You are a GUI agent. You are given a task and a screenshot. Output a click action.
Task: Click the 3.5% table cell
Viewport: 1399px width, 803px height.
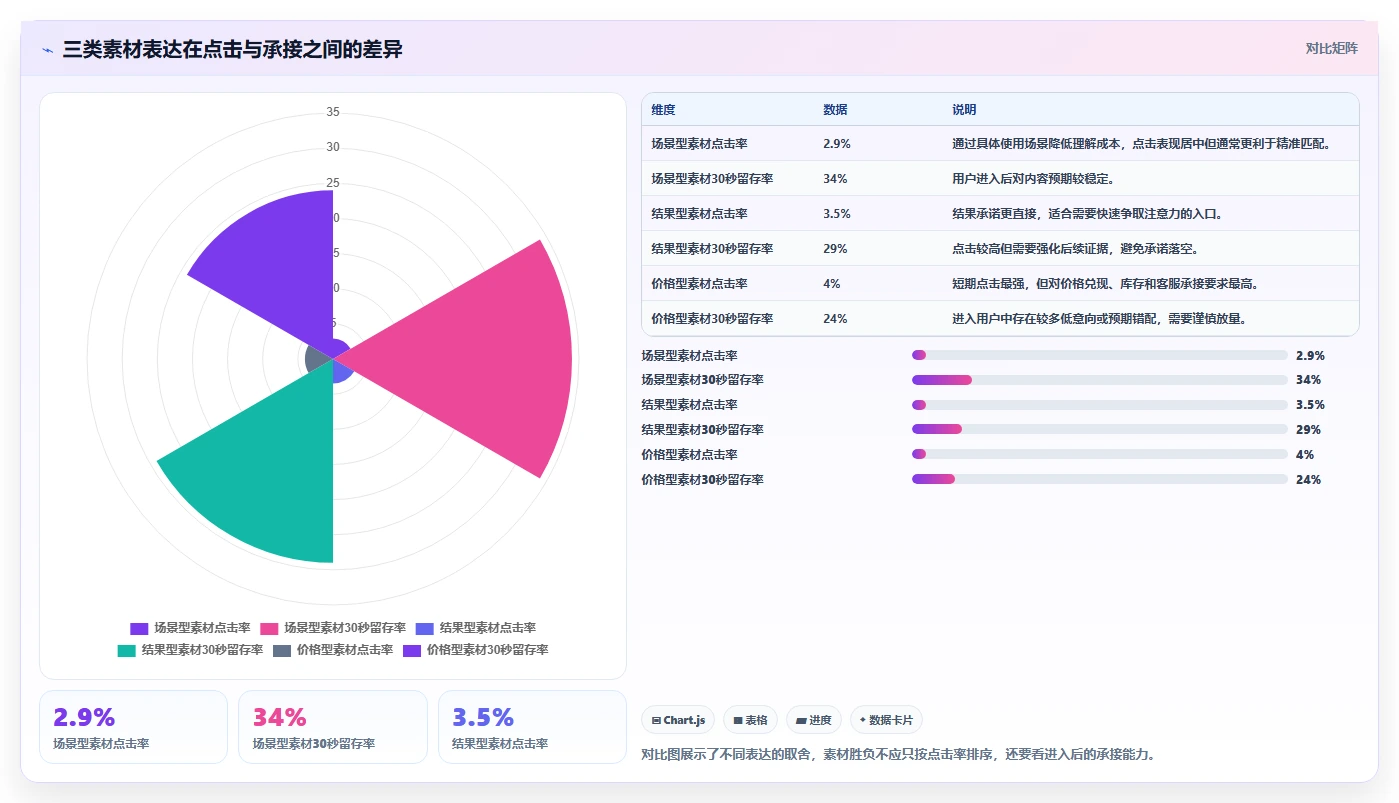coord(837,214)
